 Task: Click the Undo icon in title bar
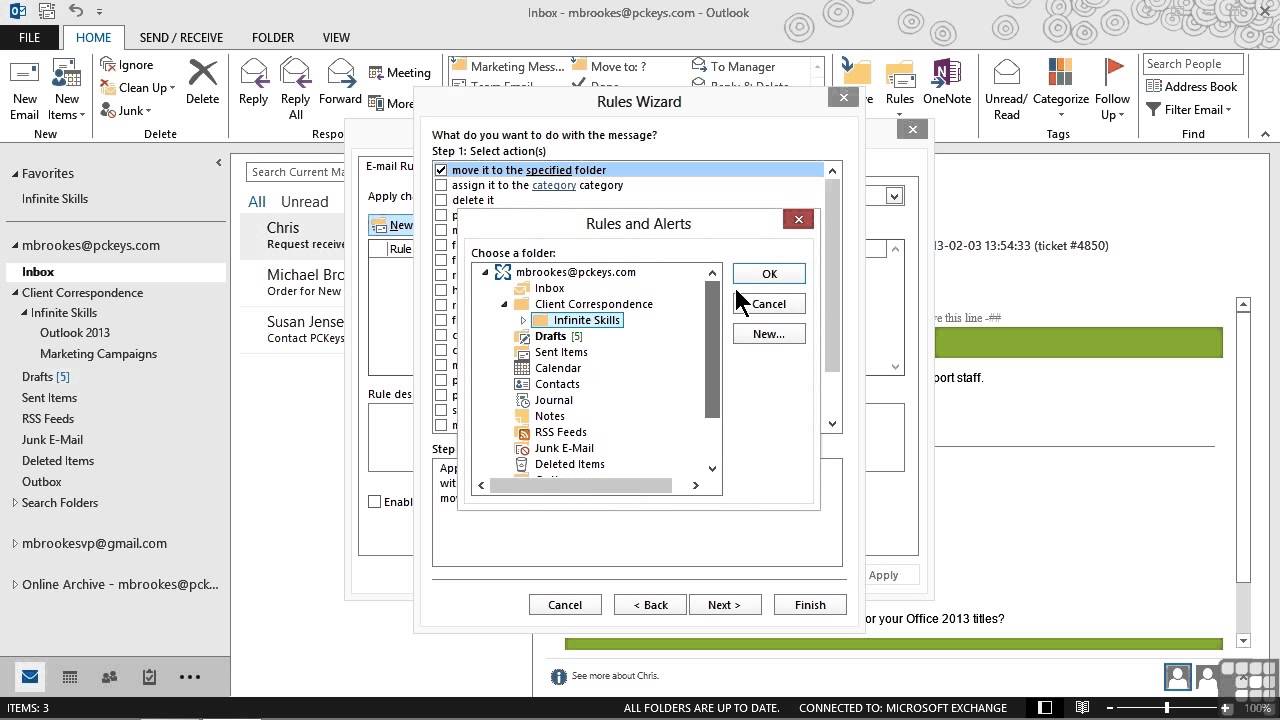[78, 11]
